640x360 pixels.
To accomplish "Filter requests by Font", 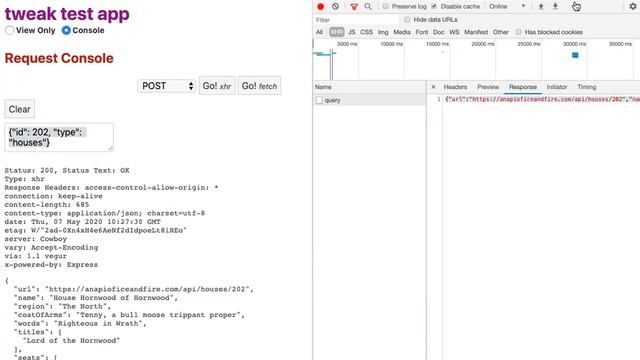I will tap(422, 32).
